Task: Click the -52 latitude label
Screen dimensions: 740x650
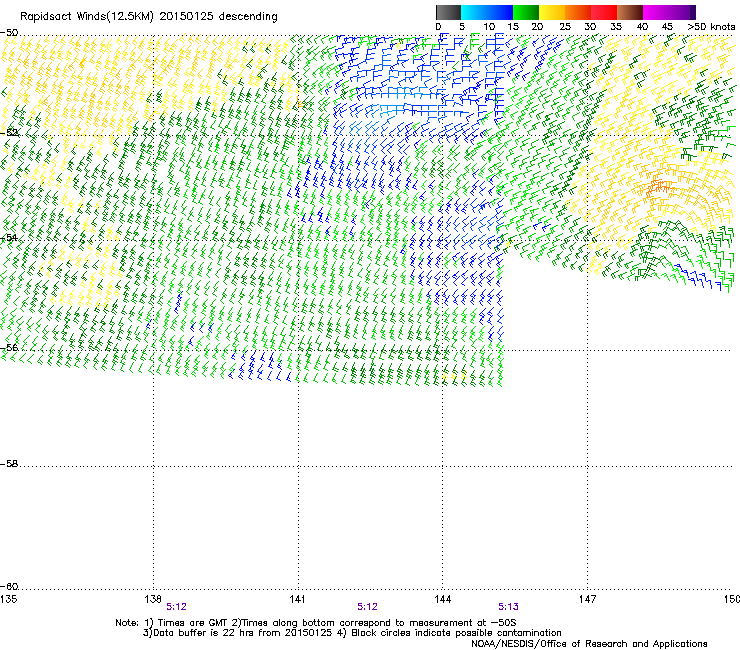Action: [9, 132]
